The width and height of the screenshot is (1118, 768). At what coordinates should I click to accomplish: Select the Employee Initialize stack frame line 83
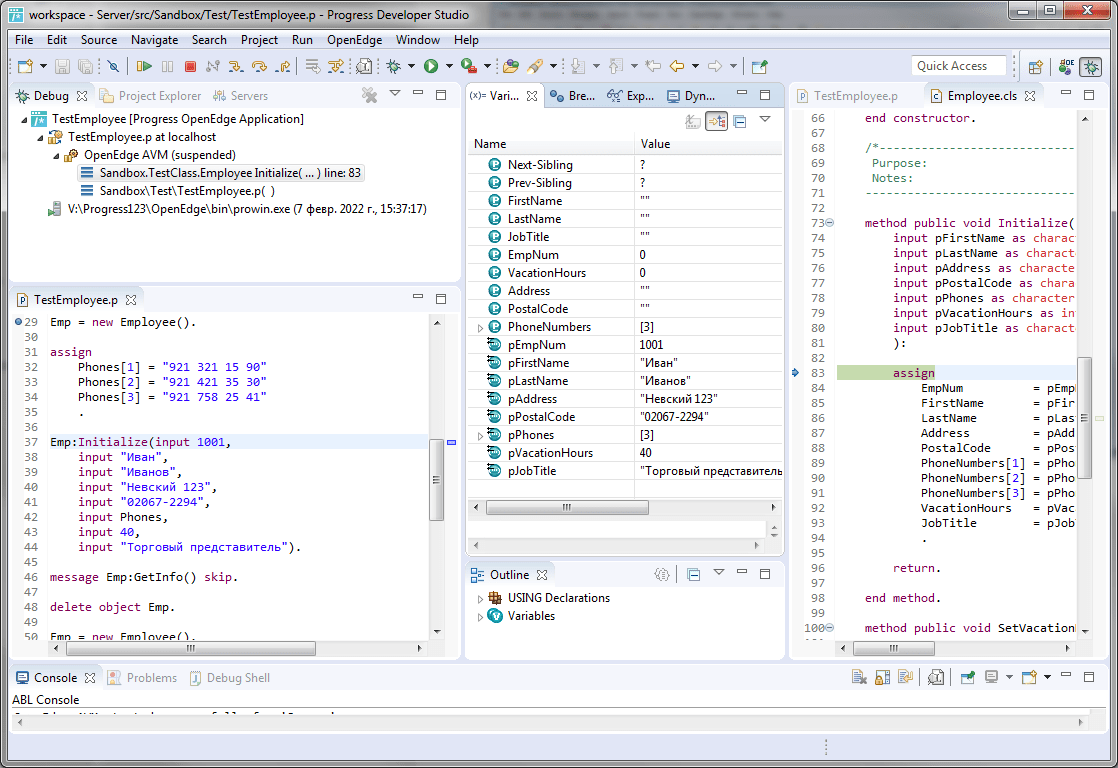click(220, 173)
